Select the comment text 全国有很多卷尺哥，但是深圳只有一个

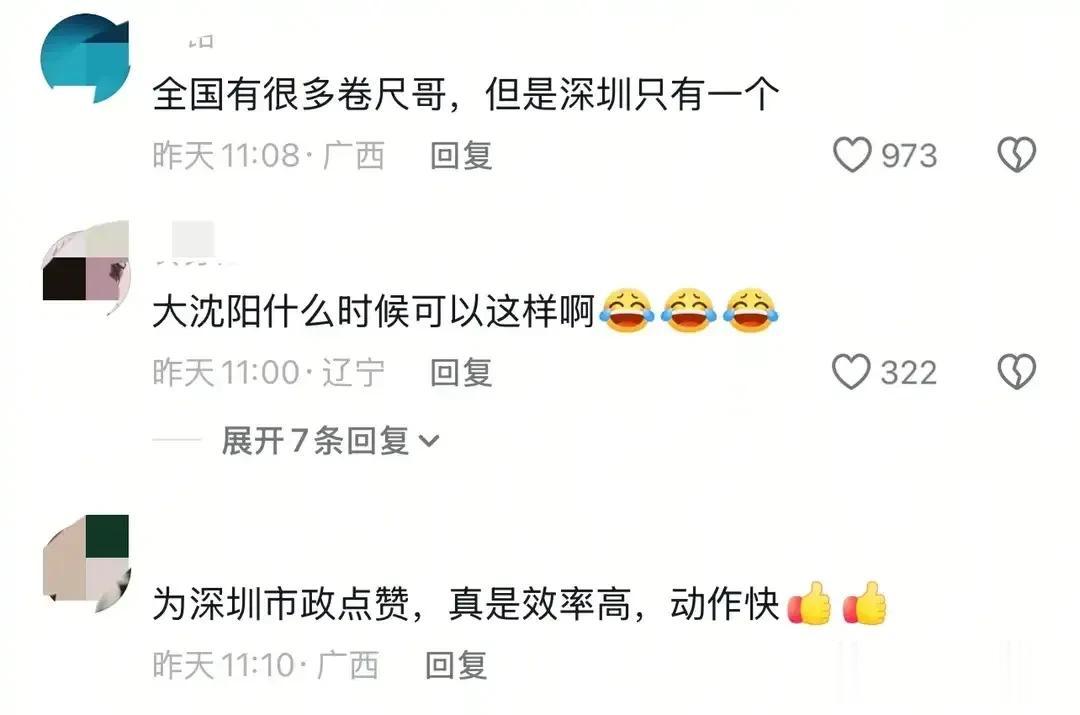tap(466, 94)
